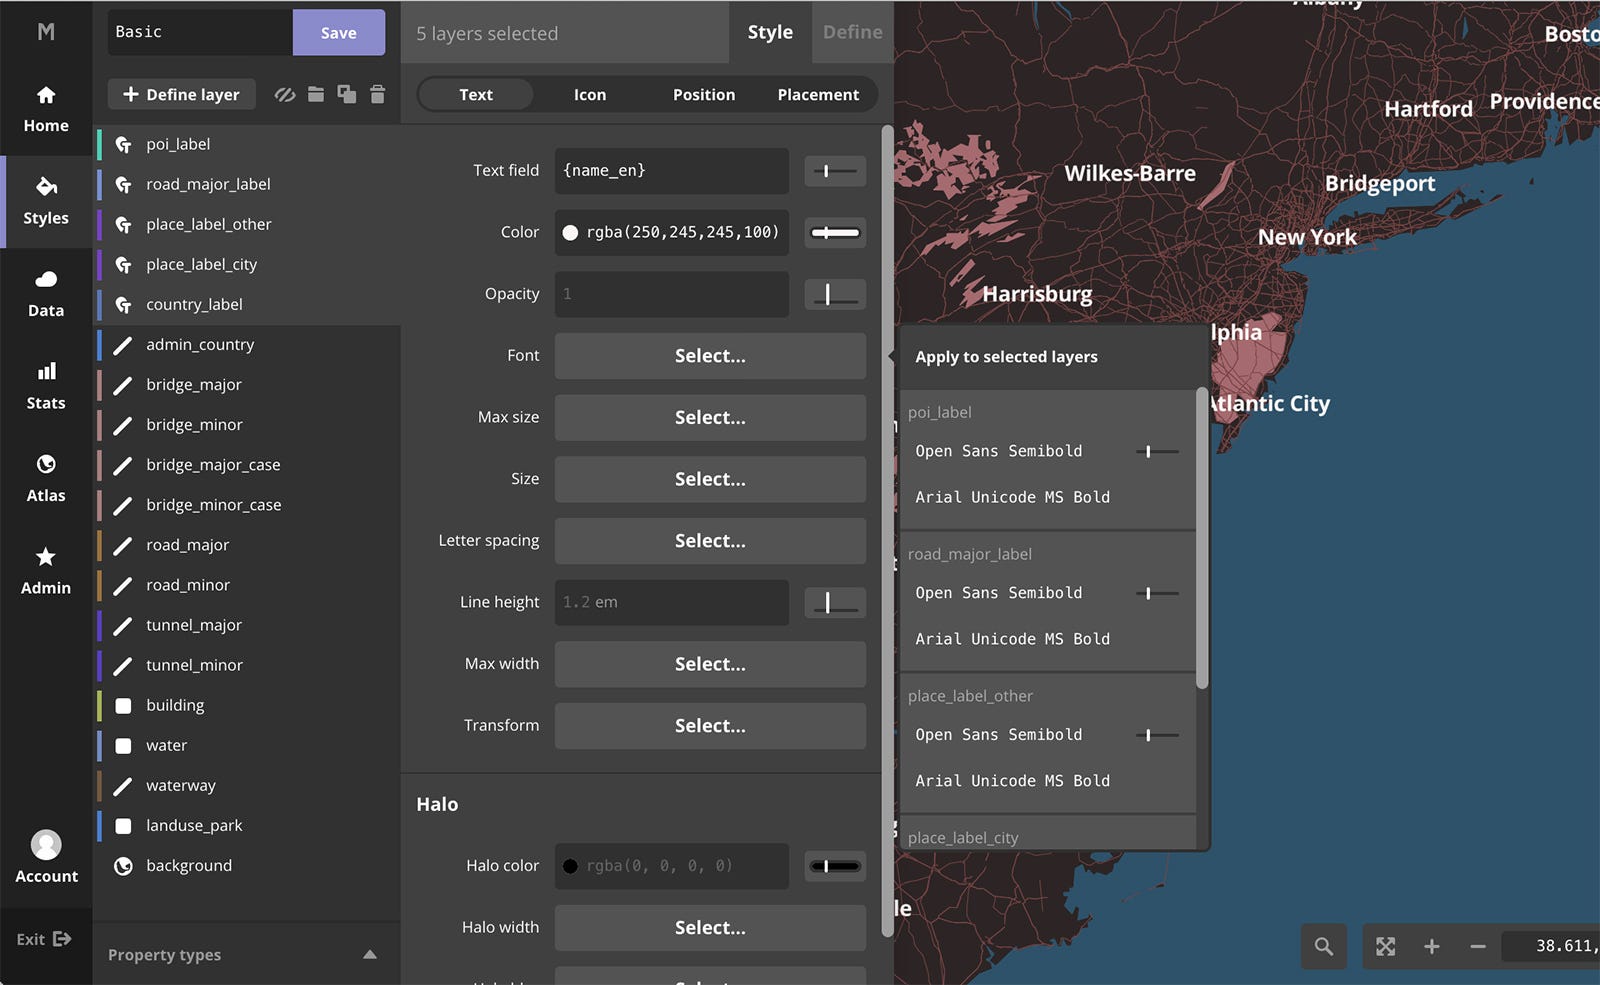Open map search with the magnifier icon
Image resolution: width=1600 pixels, height=985 pixels.
(1324, 947)
